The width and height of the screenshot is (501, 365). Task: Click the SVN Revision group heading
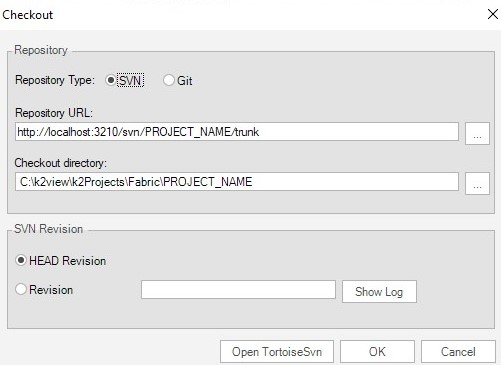pyautogui.click(x=48, y=229)
